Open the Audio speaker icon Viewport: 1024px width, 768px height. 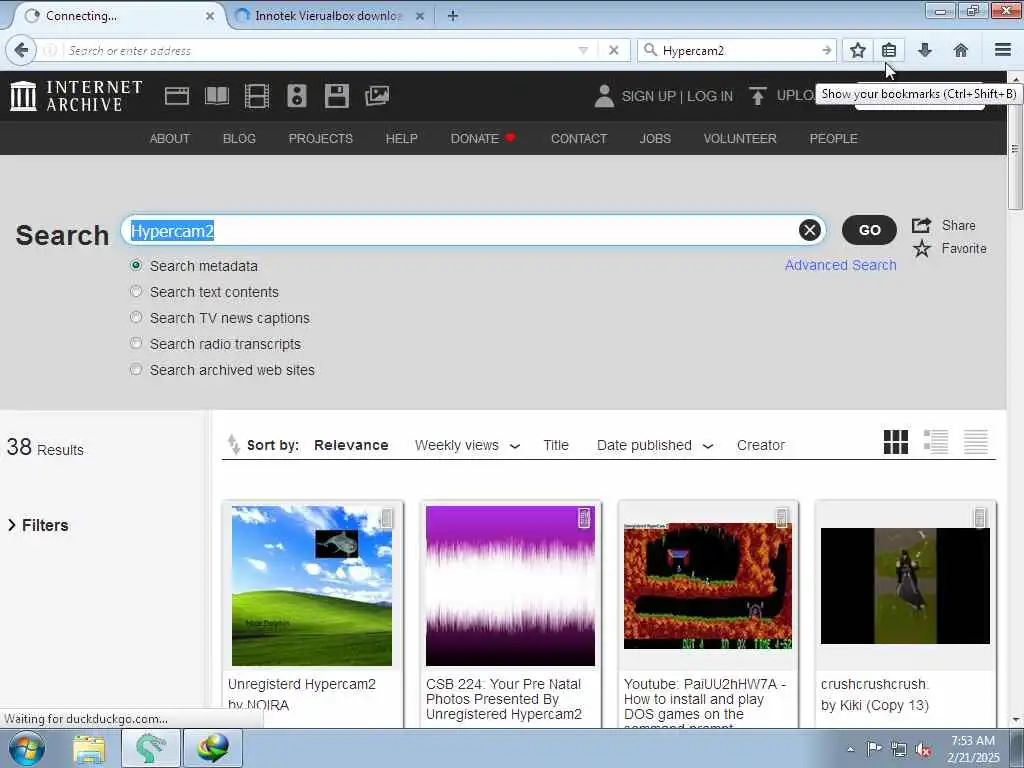(296, 96)
